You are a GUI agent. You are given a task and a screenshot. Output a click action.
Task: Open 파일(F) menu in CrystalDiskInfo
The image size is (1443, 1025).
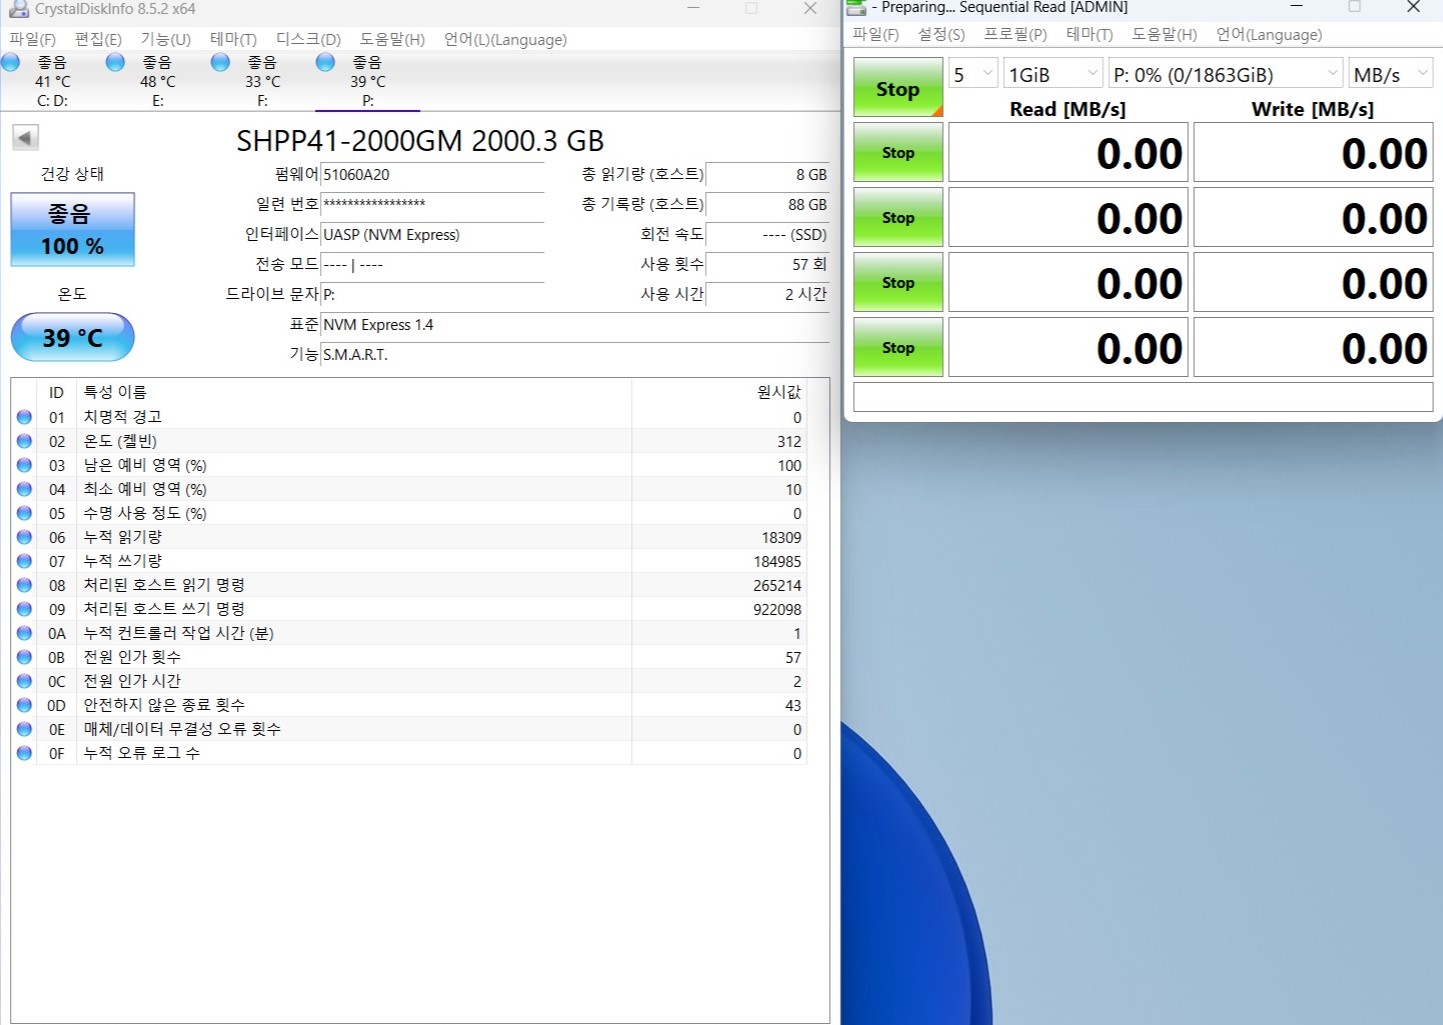click(32, 39)
